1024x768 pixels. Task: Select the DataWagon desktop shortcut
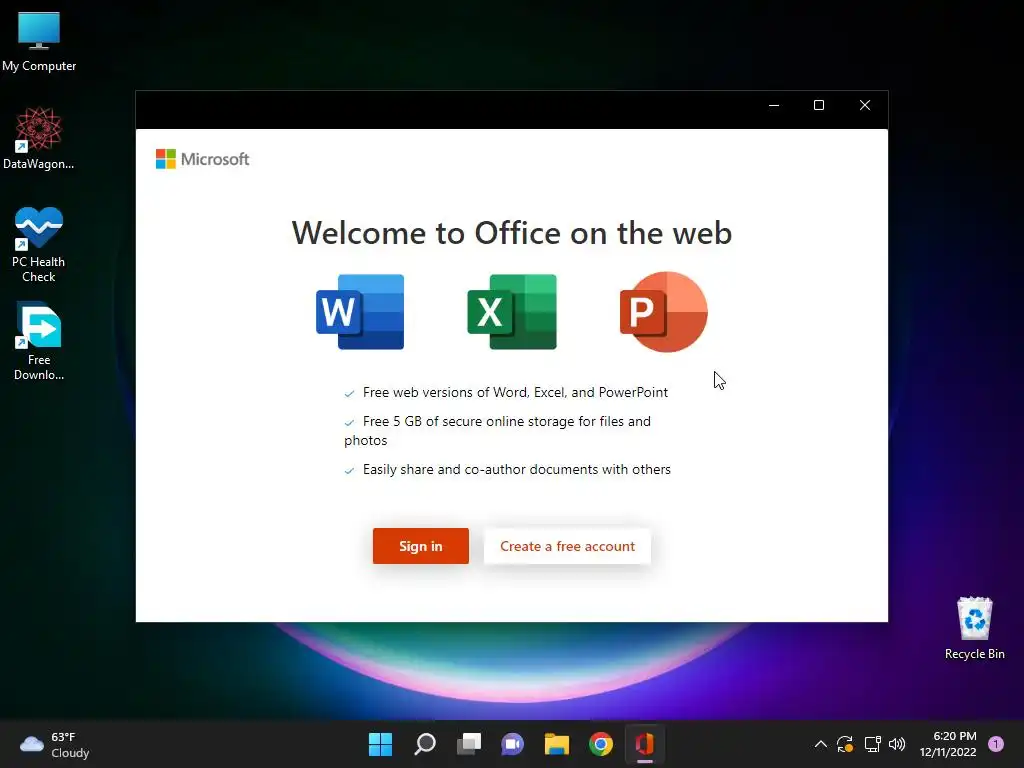(39, 138)
